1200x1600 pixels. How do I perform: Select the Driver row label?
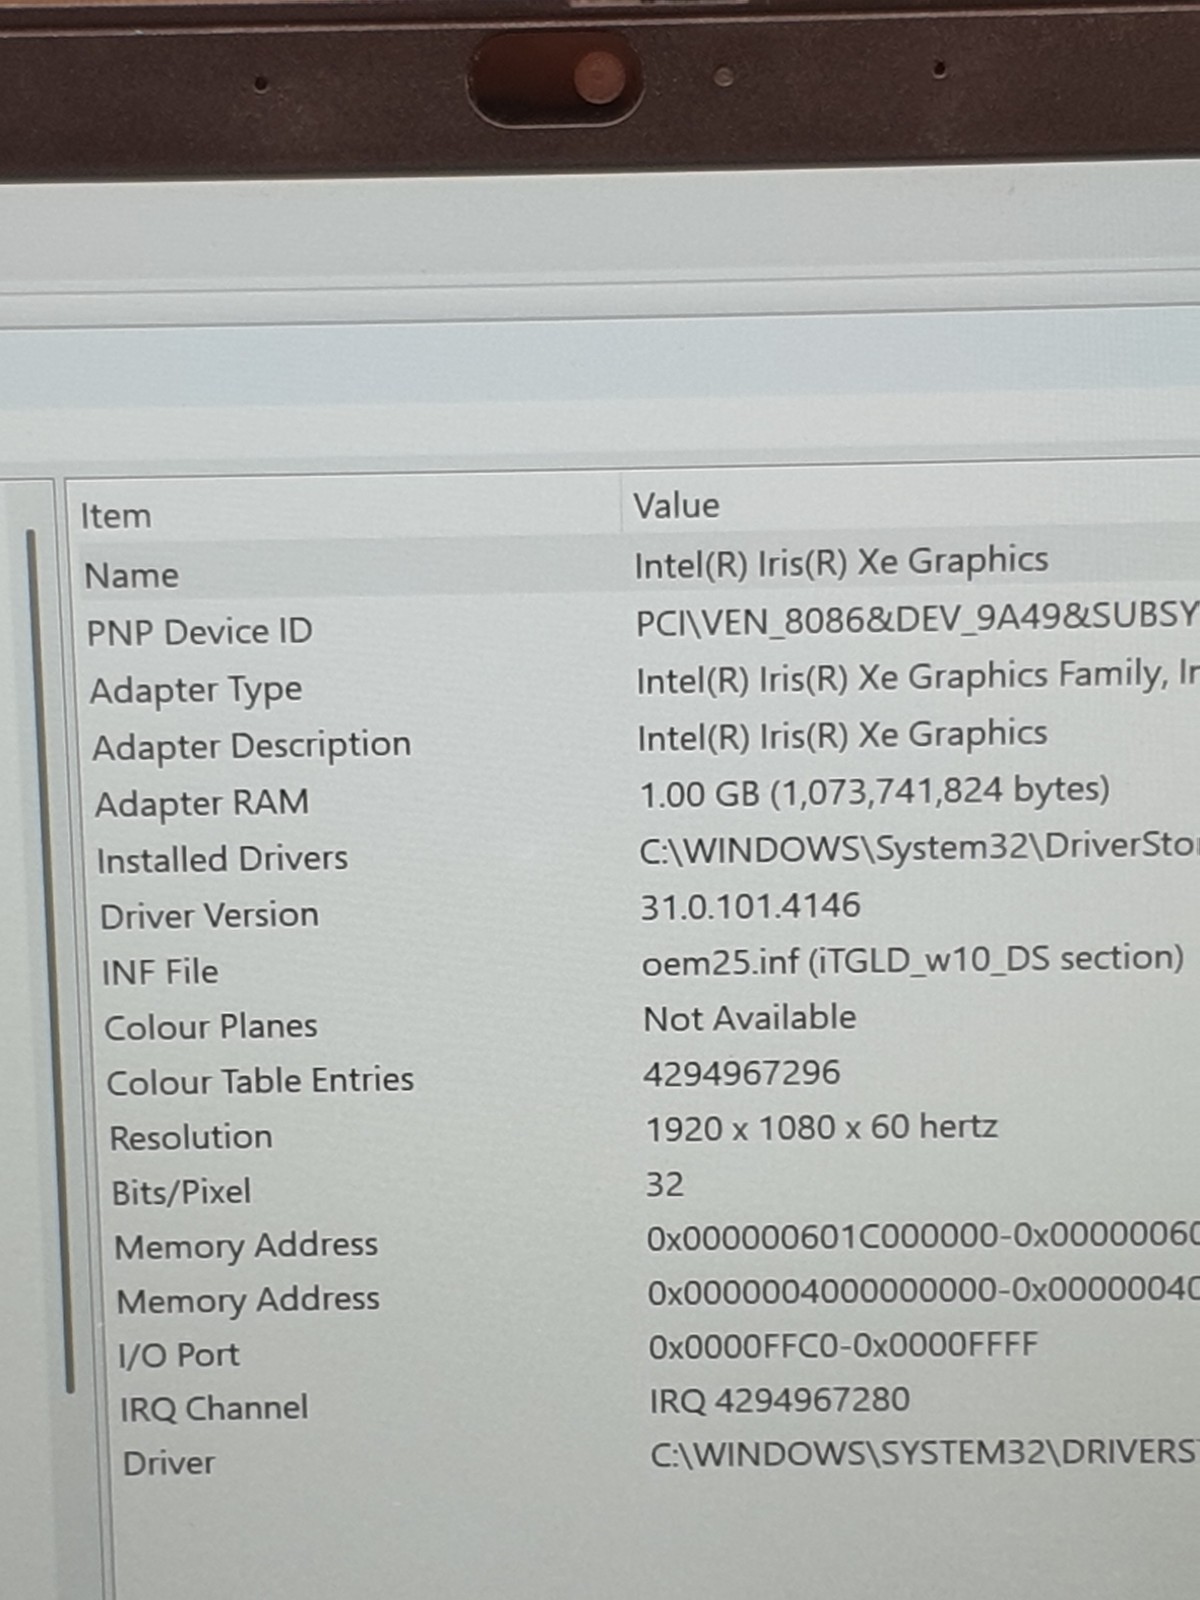point(169,1463)
